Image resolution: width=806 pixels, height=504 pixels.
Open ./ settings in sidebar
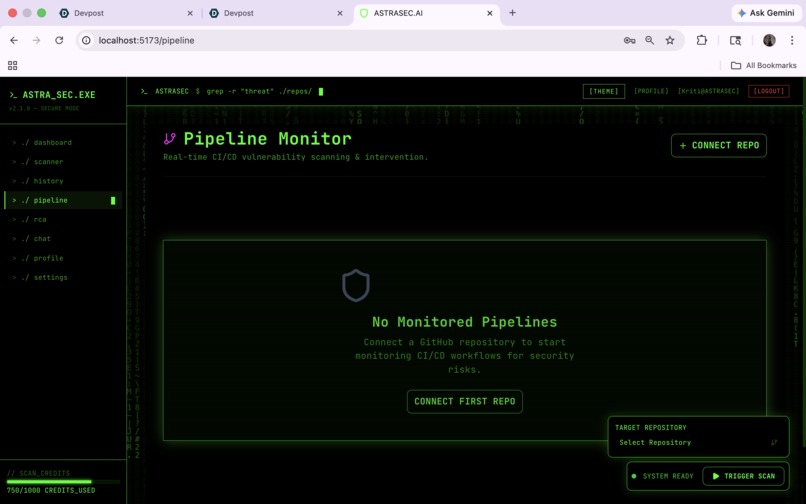pos(63,277)
